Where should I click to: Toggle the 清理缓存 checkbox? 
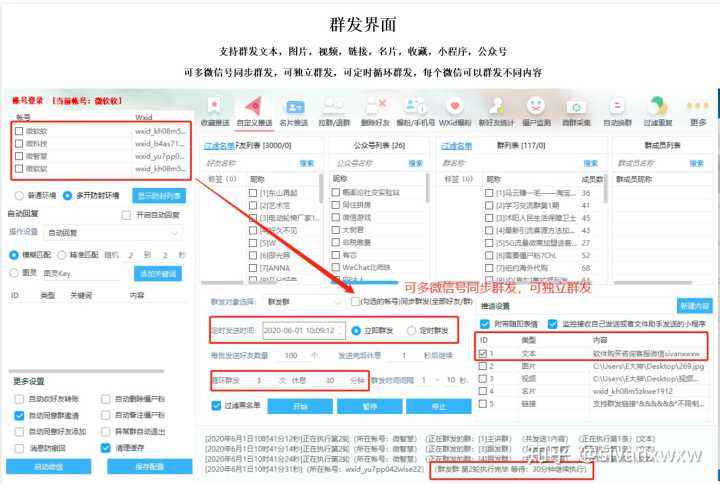(x=106, y=447)
